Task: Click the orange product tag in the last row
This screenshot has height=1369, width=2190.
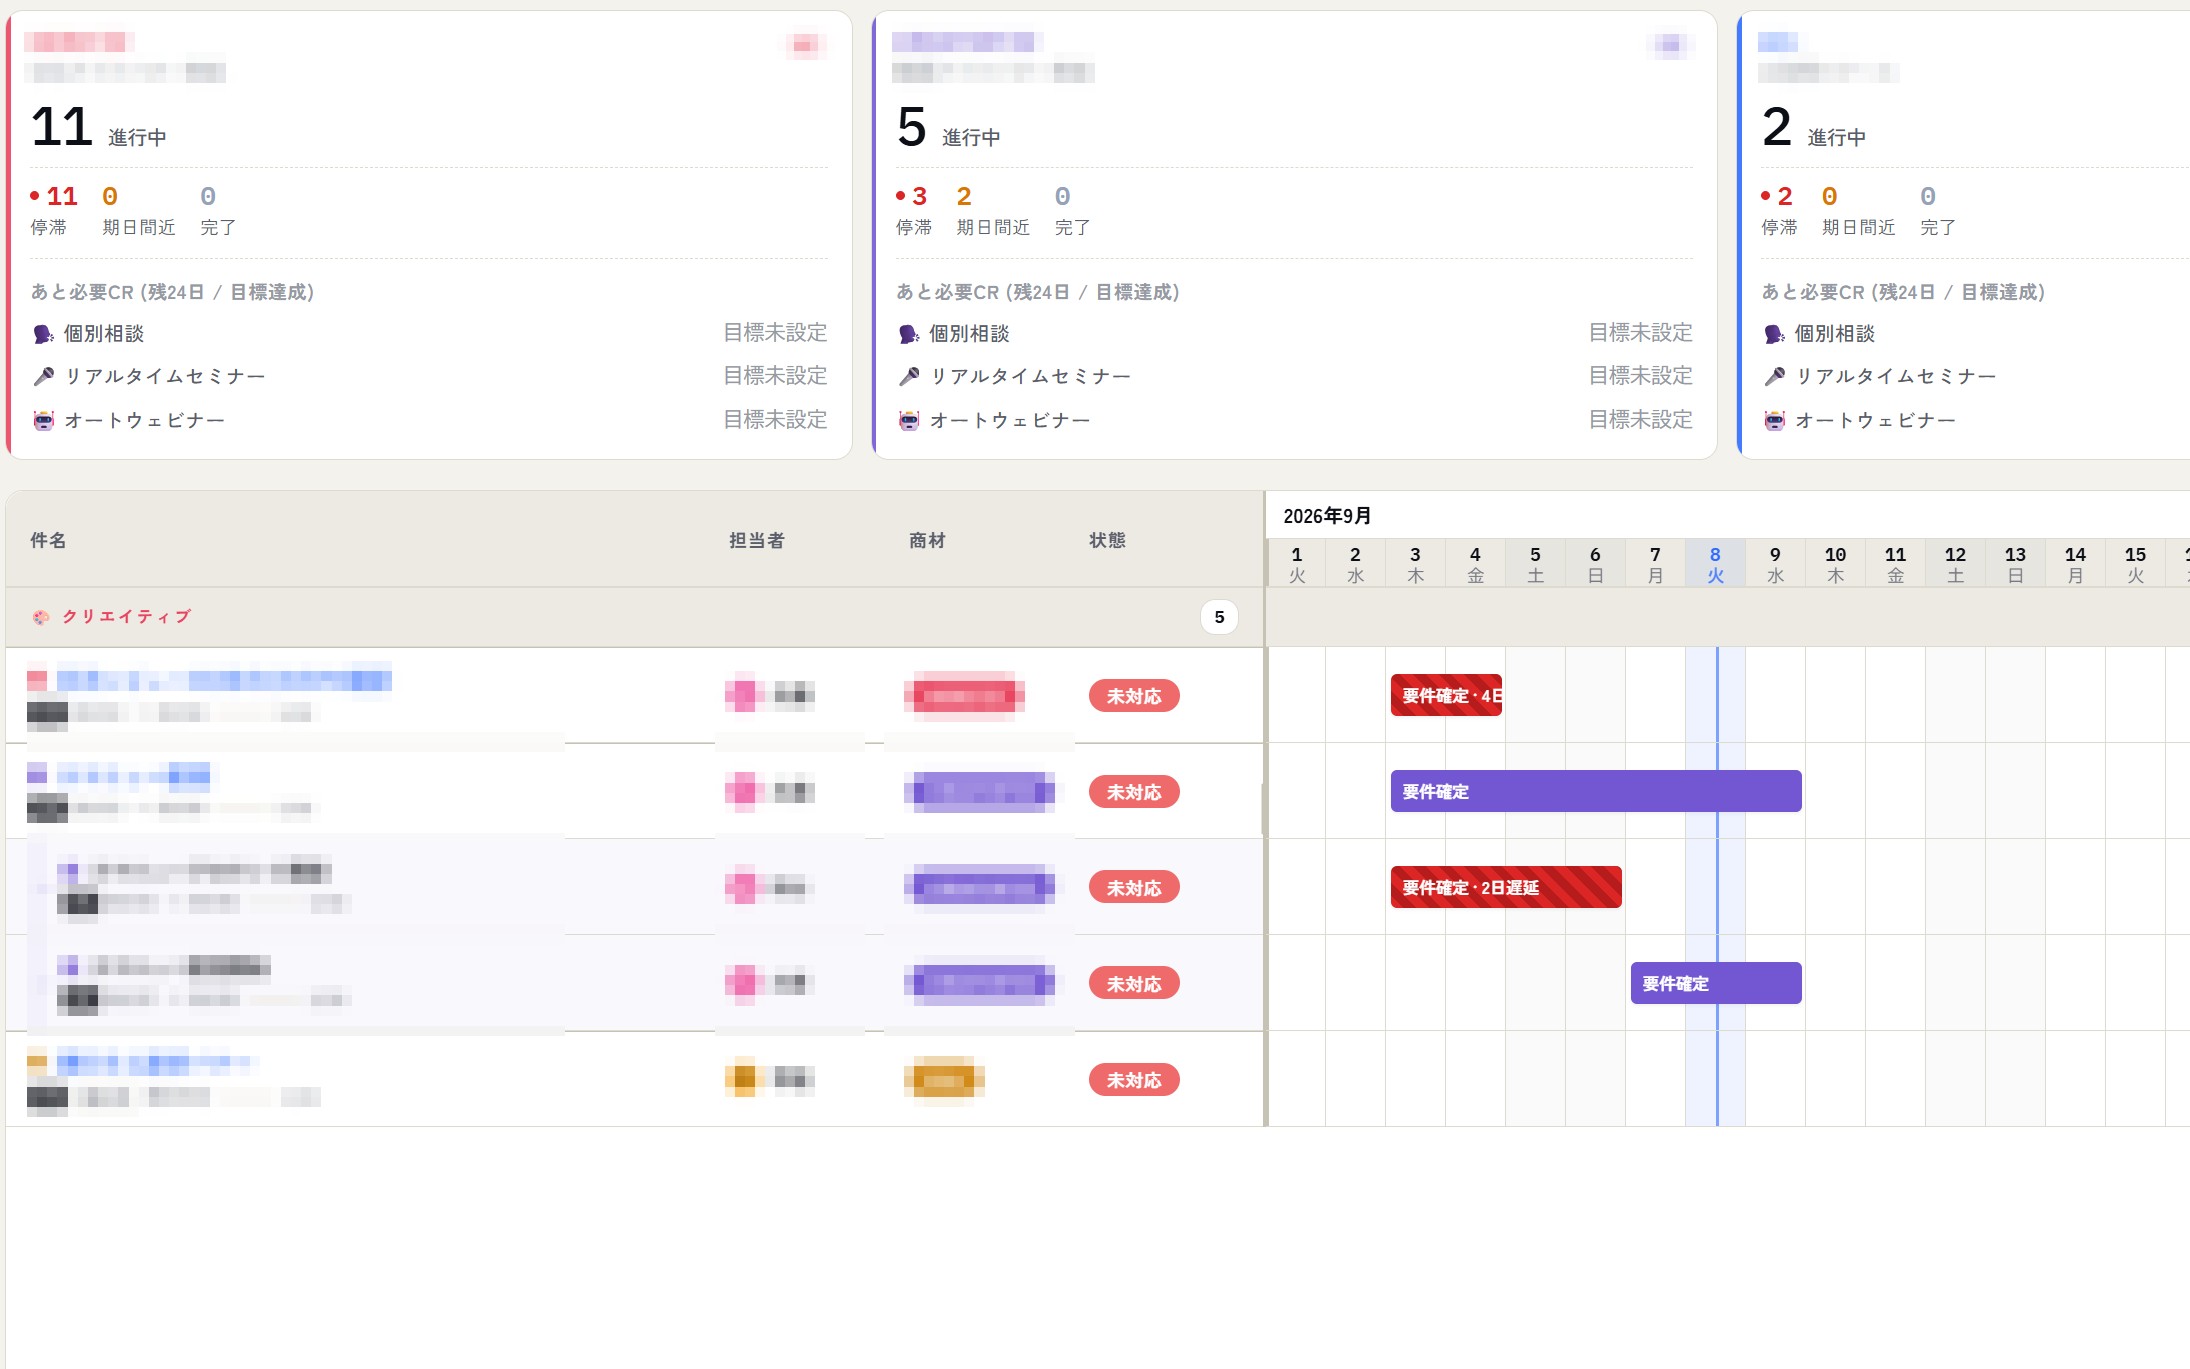Action: pyautogui.click(x=944, y=1080)
